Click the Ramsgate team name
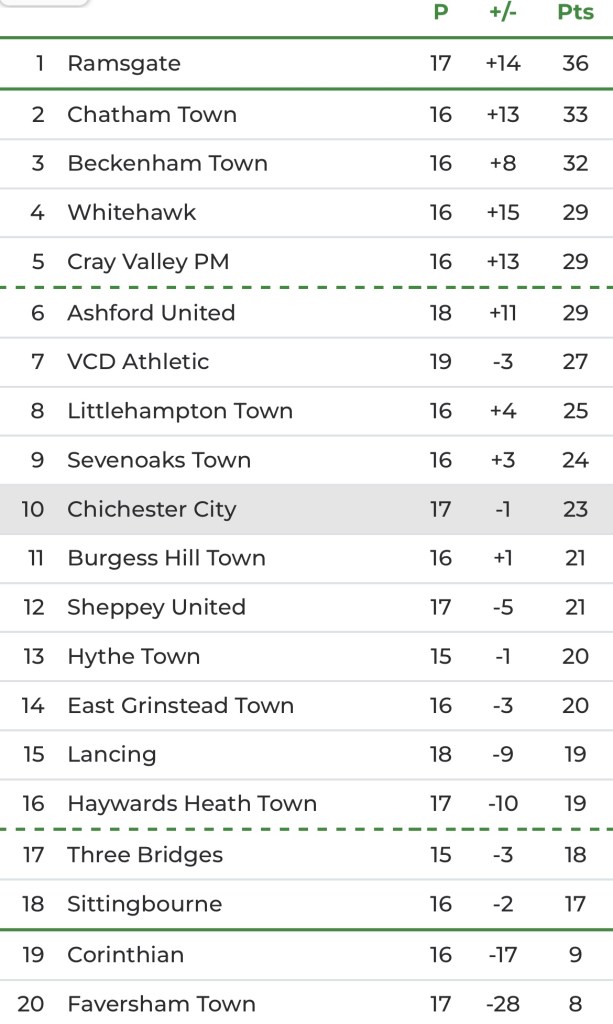613x1024 pixels. [124, 64]
